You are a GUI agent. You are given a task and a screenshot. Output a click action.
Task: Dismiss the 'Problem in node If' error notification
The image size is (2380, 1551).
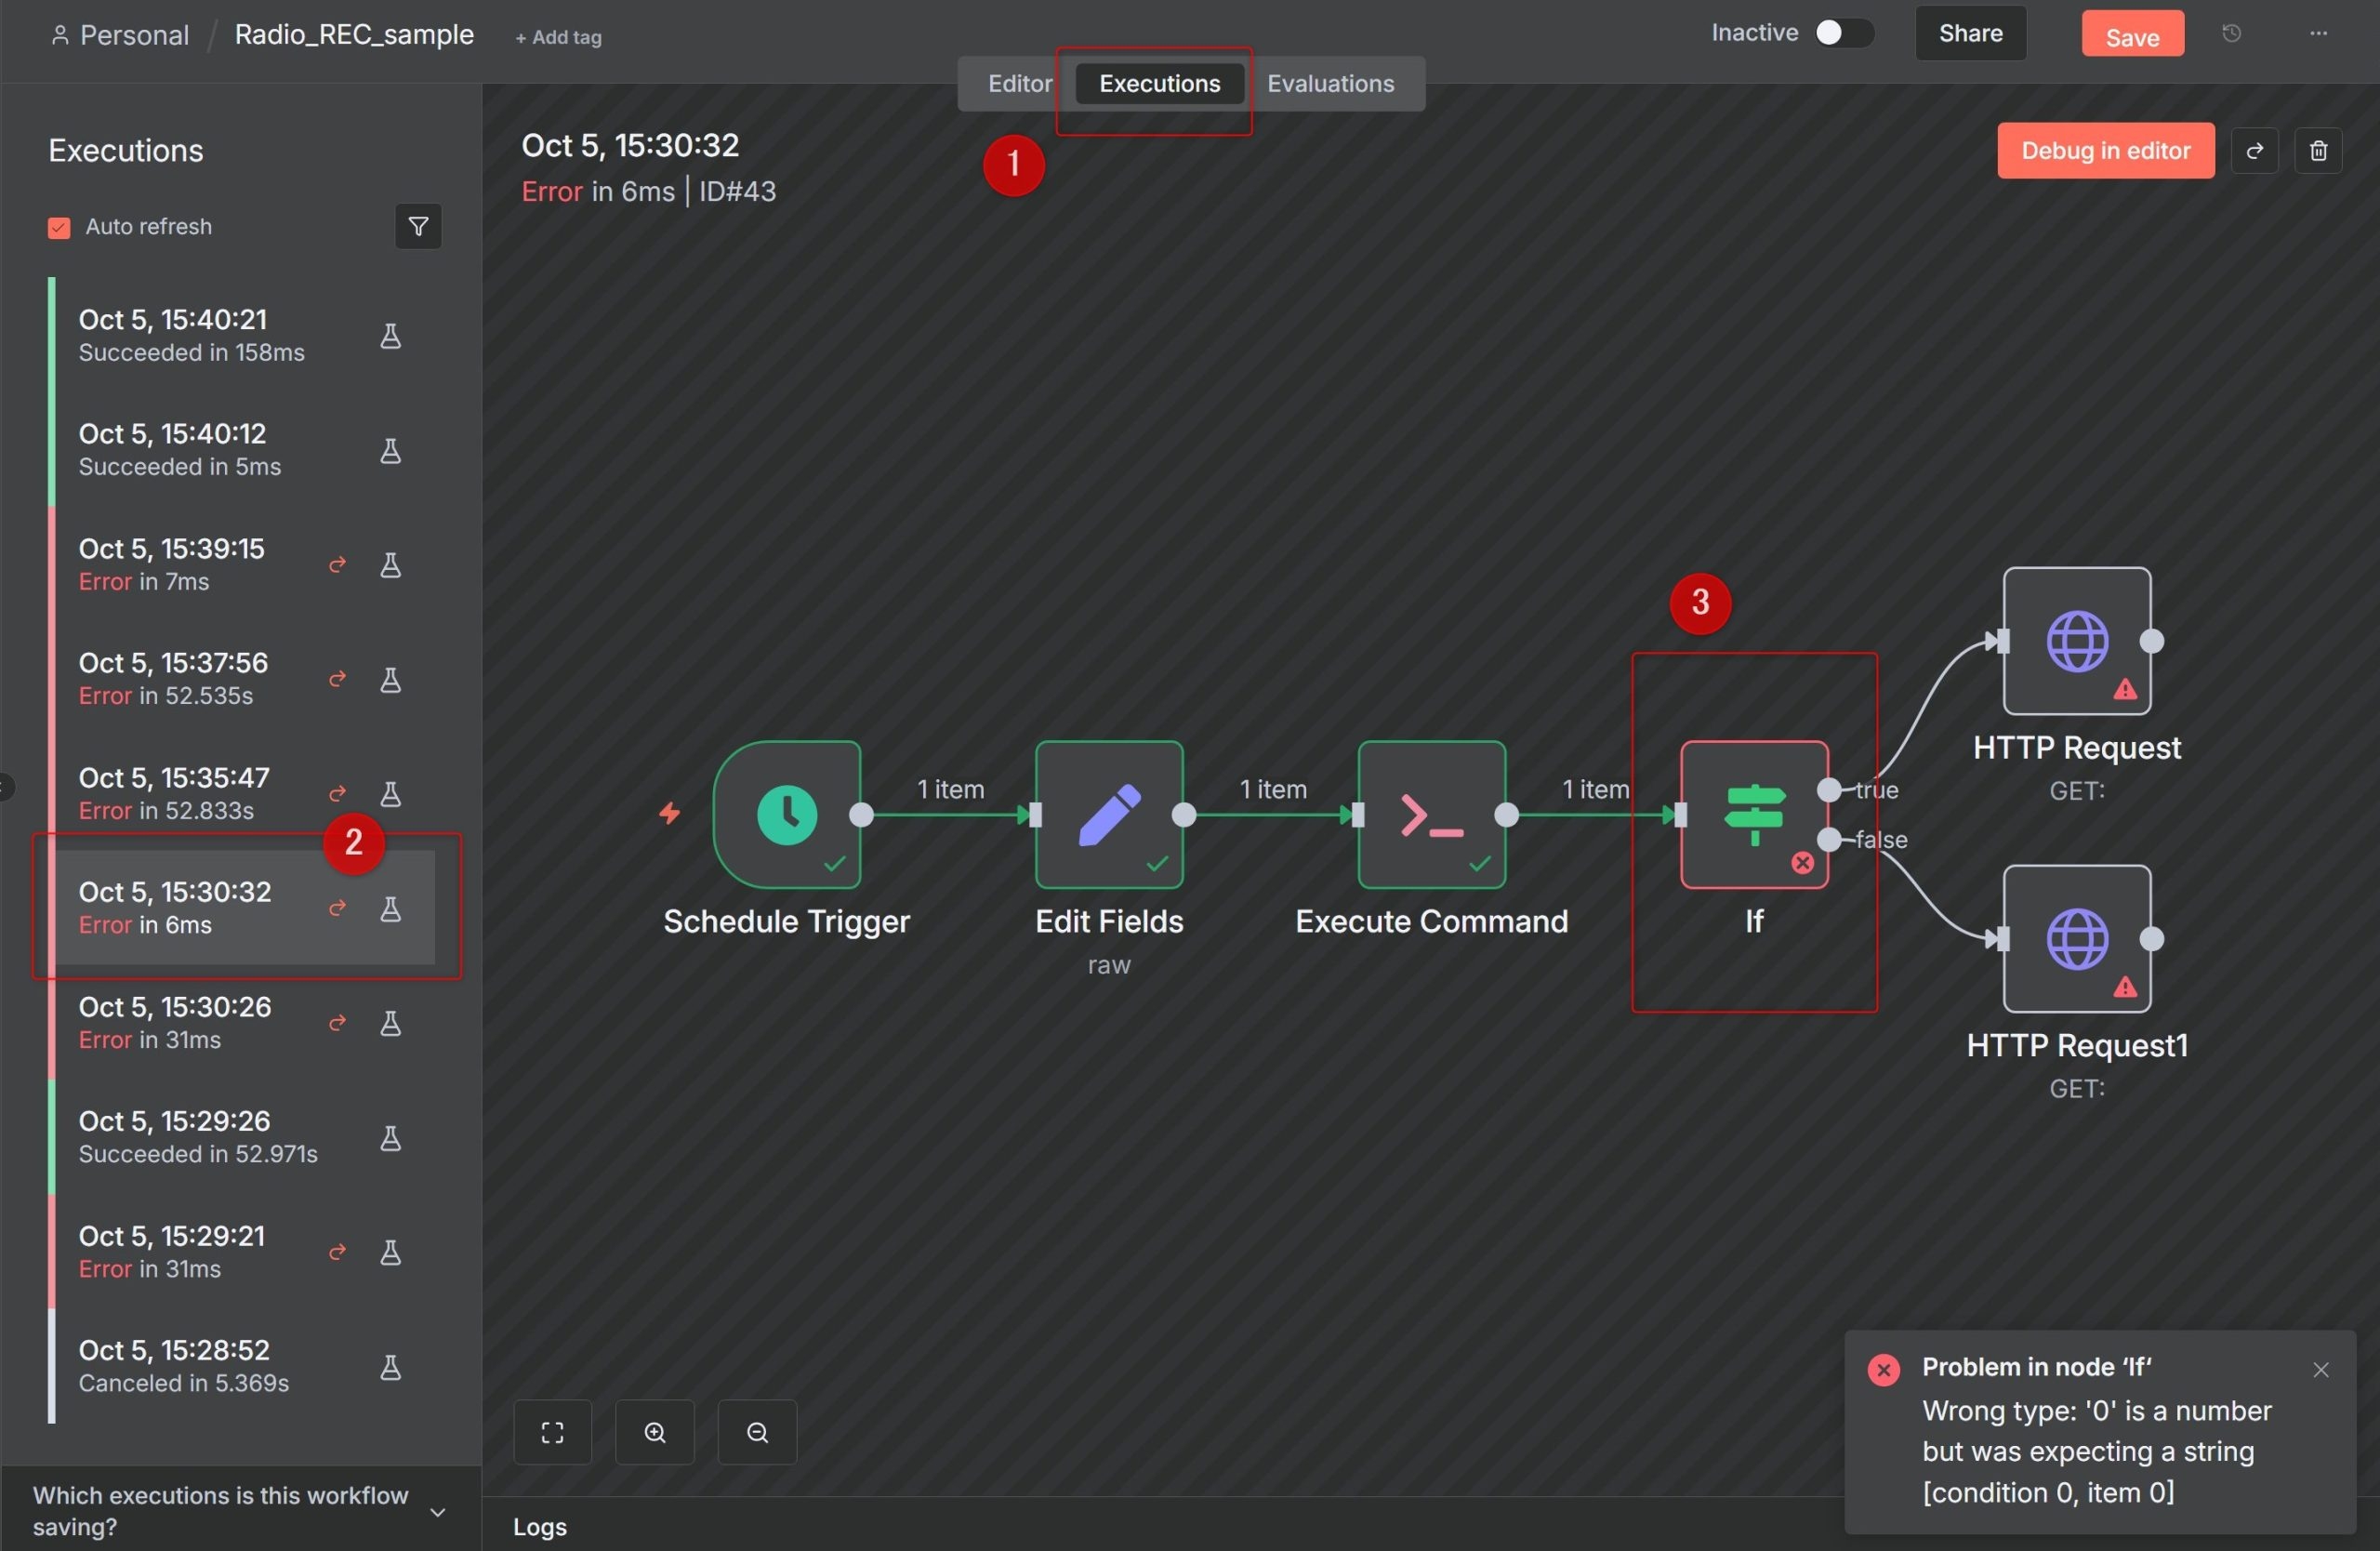point(2320,1369)
